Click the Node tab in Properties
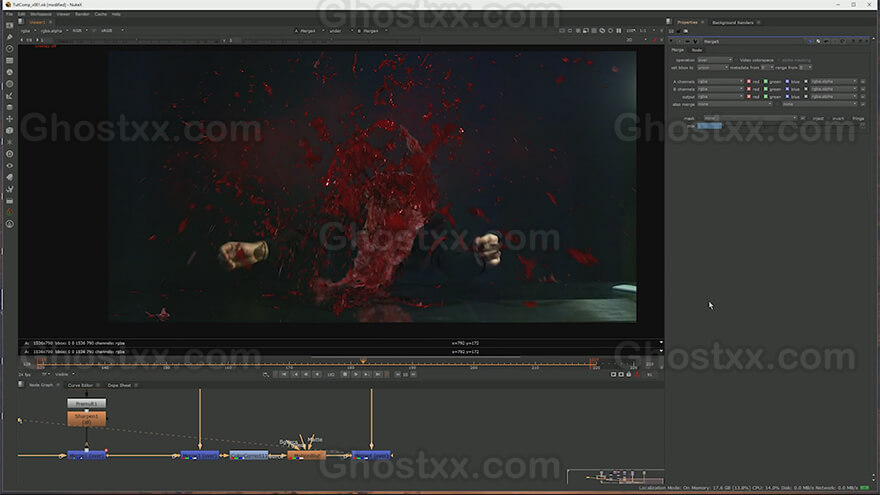This screenshot has height=495, width=880. pos(696,50)
